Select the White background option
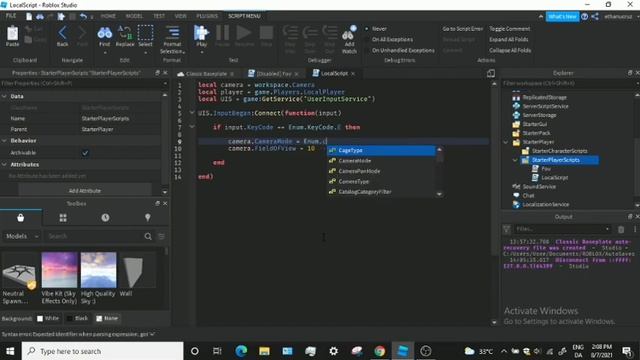 click(x=48, y=318)
